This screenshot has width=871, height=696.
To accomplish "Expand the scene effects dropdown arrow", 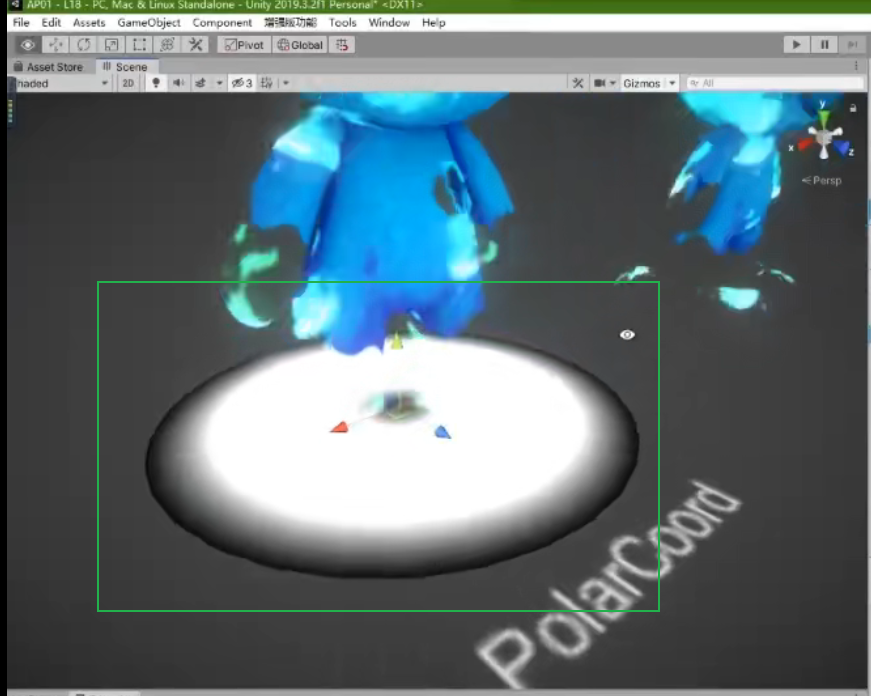I will (219, 83).
